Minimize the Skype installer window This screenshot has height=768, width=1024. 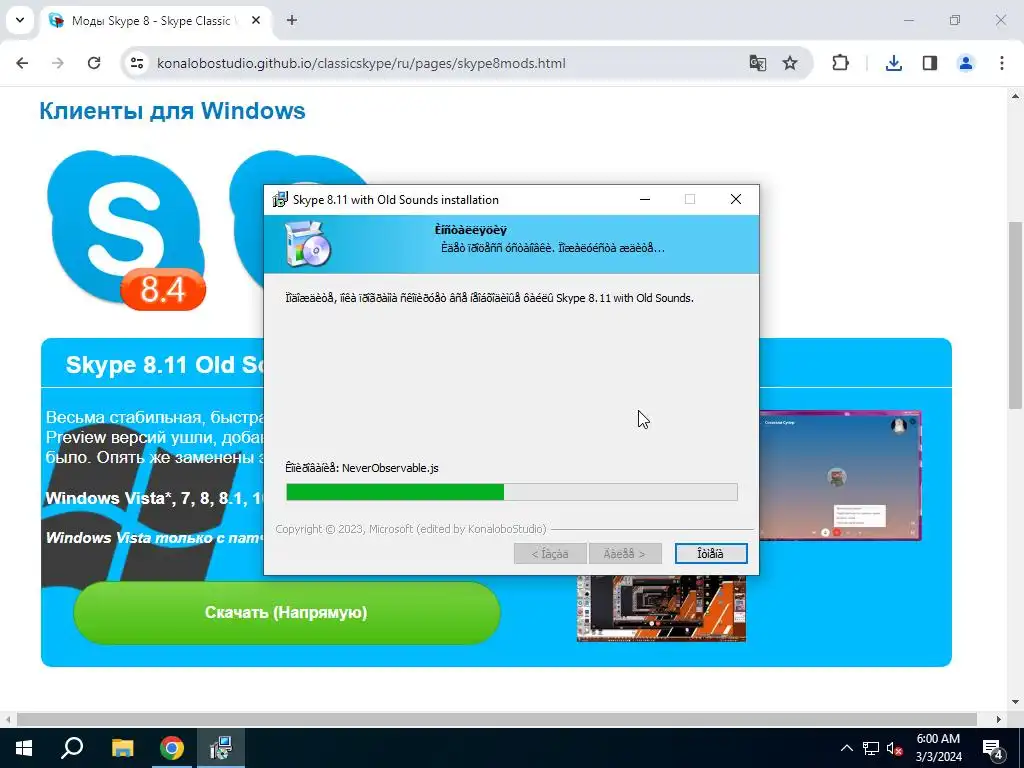[645, 199]
